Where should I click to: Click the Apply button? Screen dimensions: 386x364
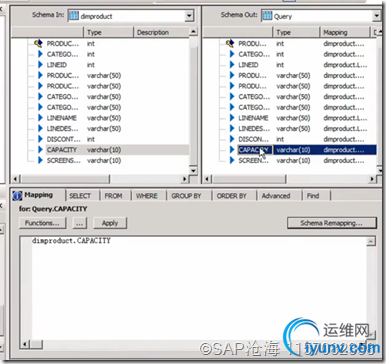(110, 223)
